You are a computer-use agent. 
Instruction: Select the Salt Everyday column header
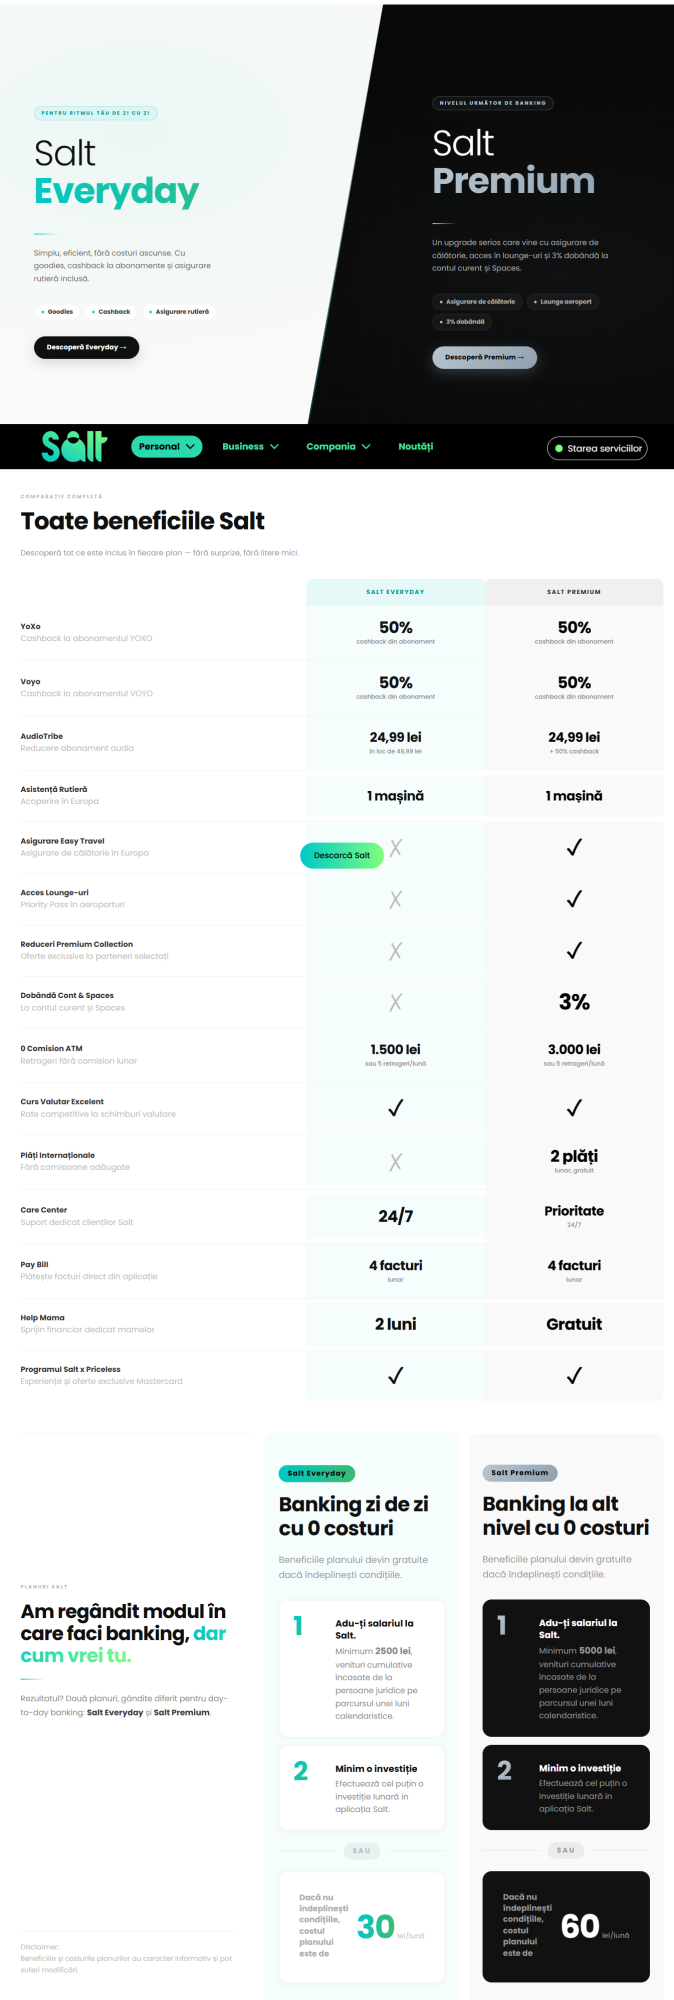[395, 592]
